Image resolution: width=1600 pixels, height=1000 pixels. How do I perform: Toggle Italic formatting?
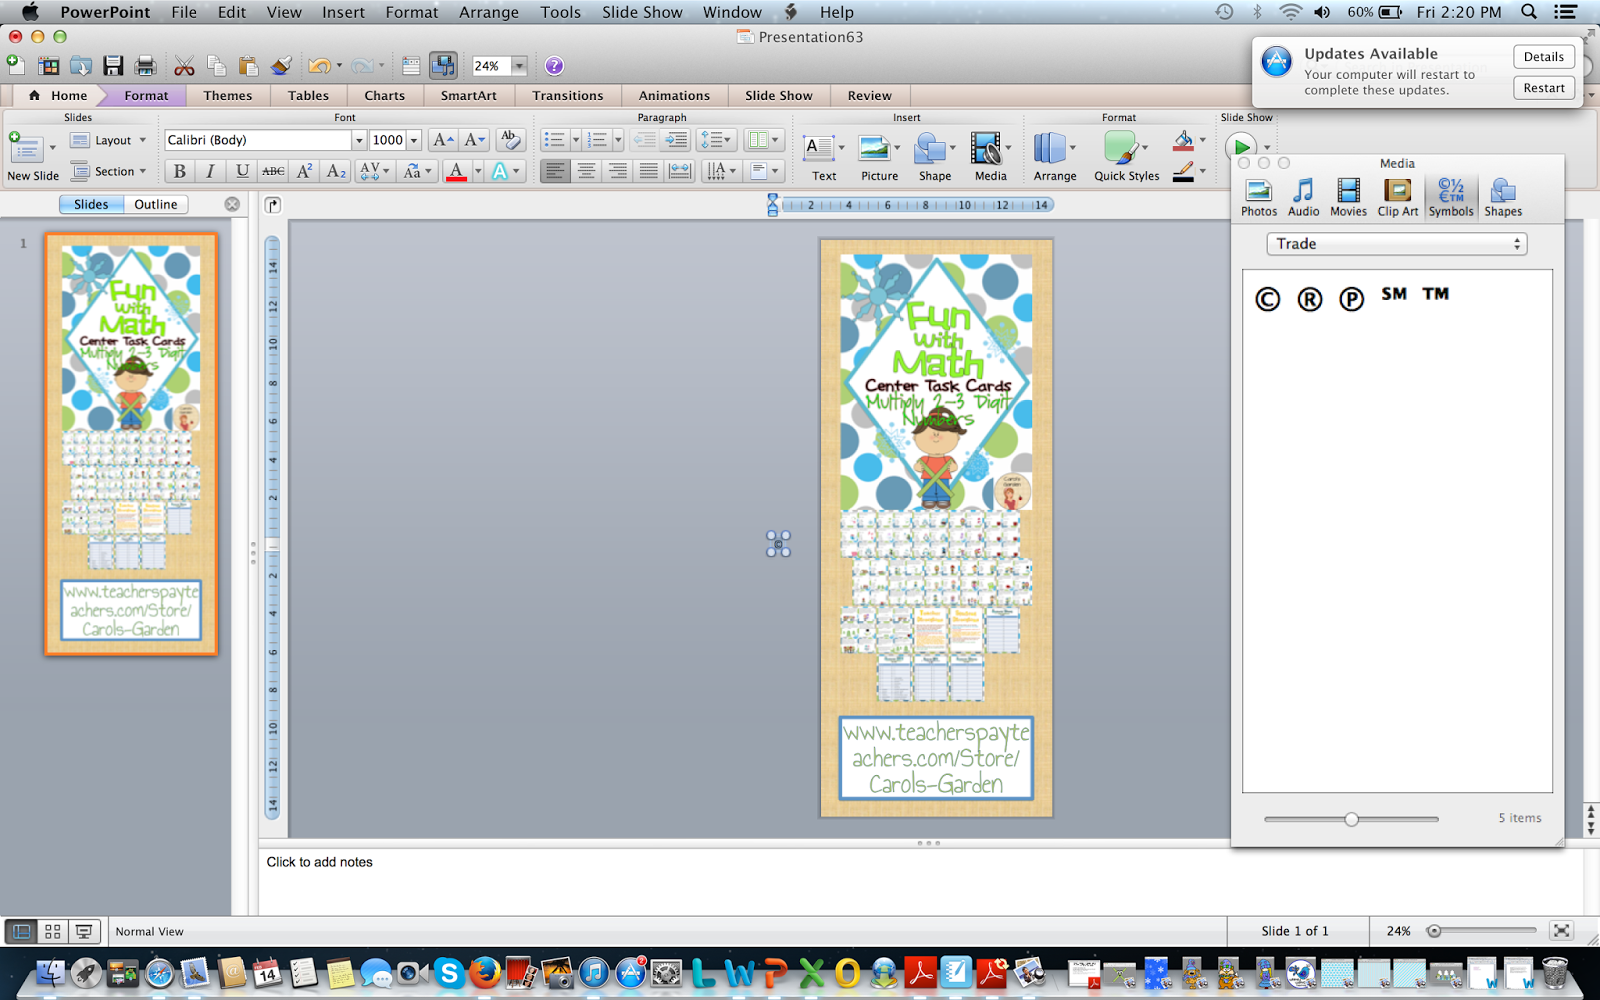click(x=210, y=171)
